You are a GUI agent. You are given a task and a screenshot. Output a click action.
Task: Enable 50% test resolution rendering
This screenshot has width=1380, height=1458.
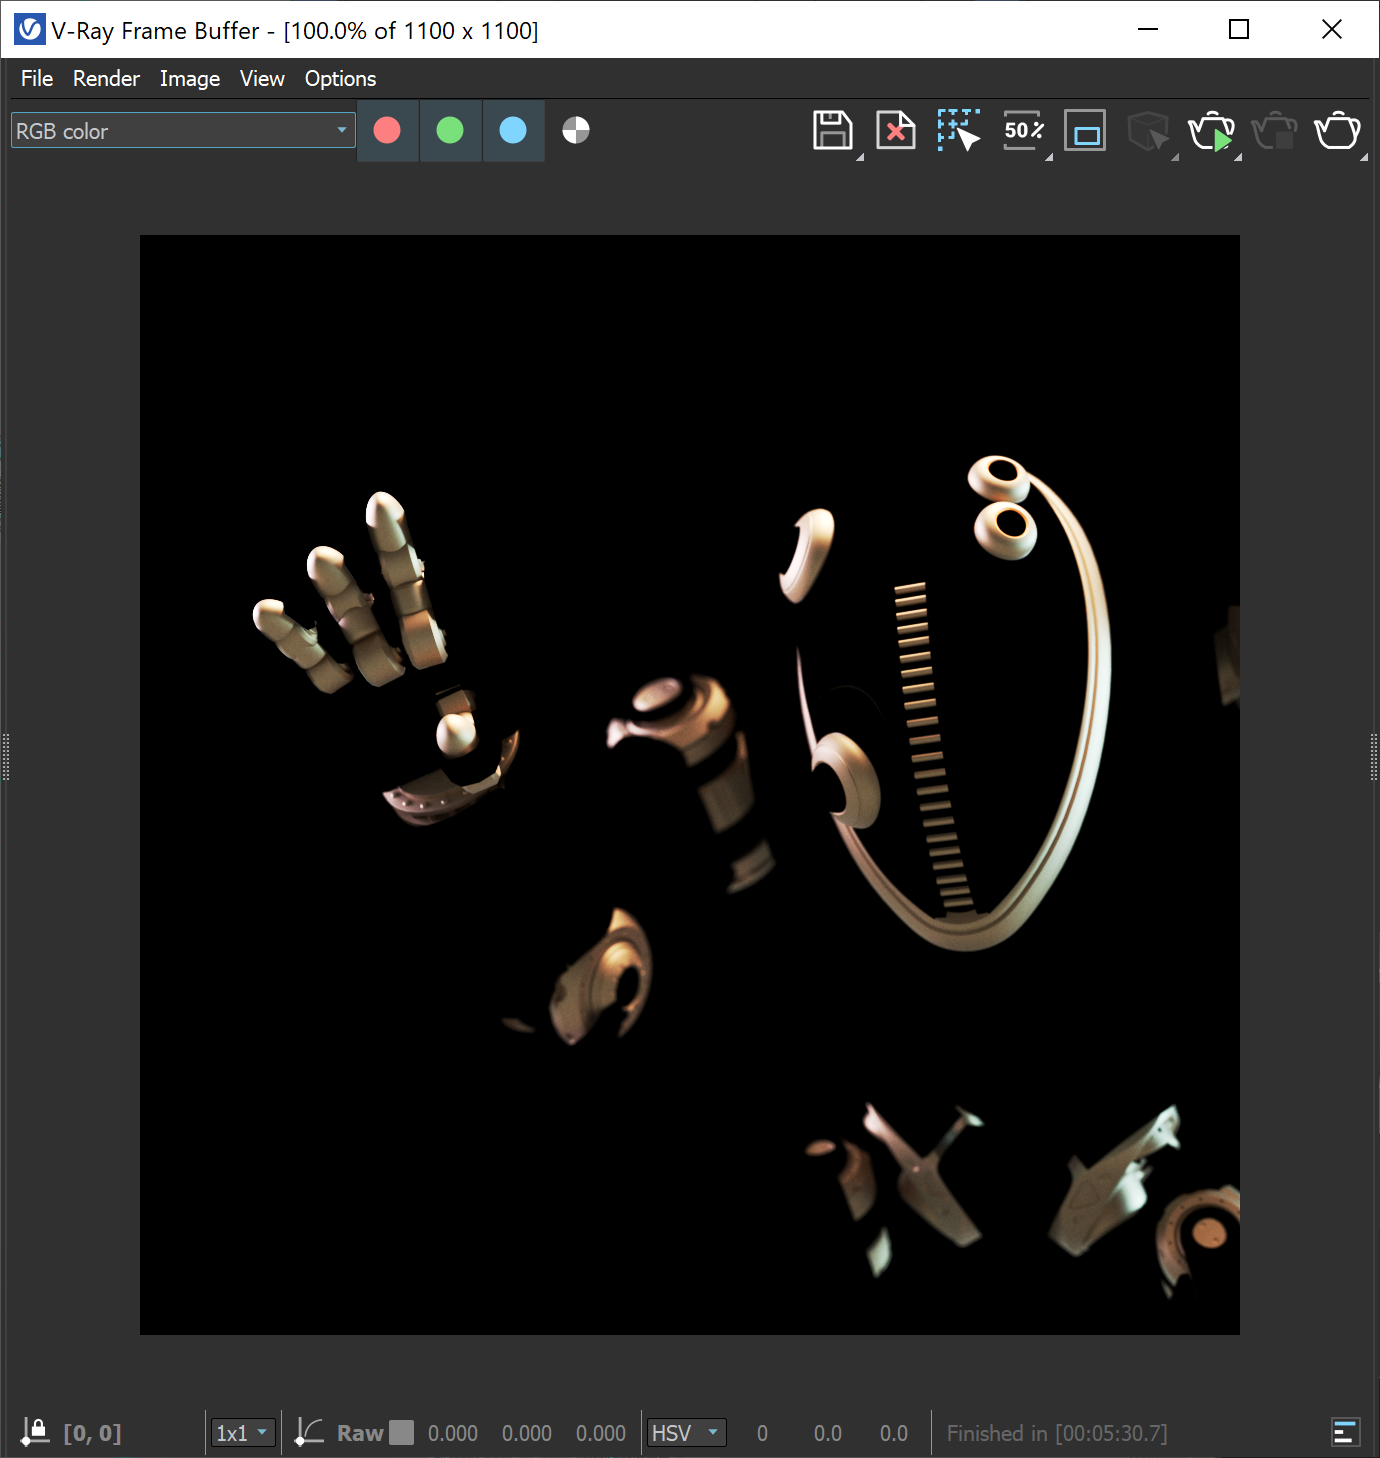coord(1022,130)
